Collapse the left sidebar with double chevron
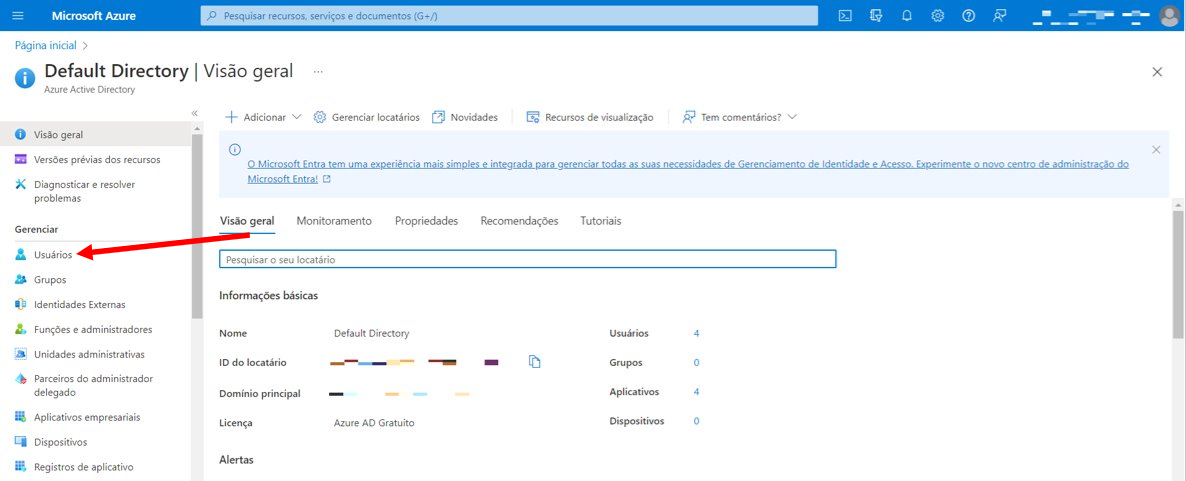The height and width of the screenshot is (481, 1186). pyautogui.click(x=194, y=113)
